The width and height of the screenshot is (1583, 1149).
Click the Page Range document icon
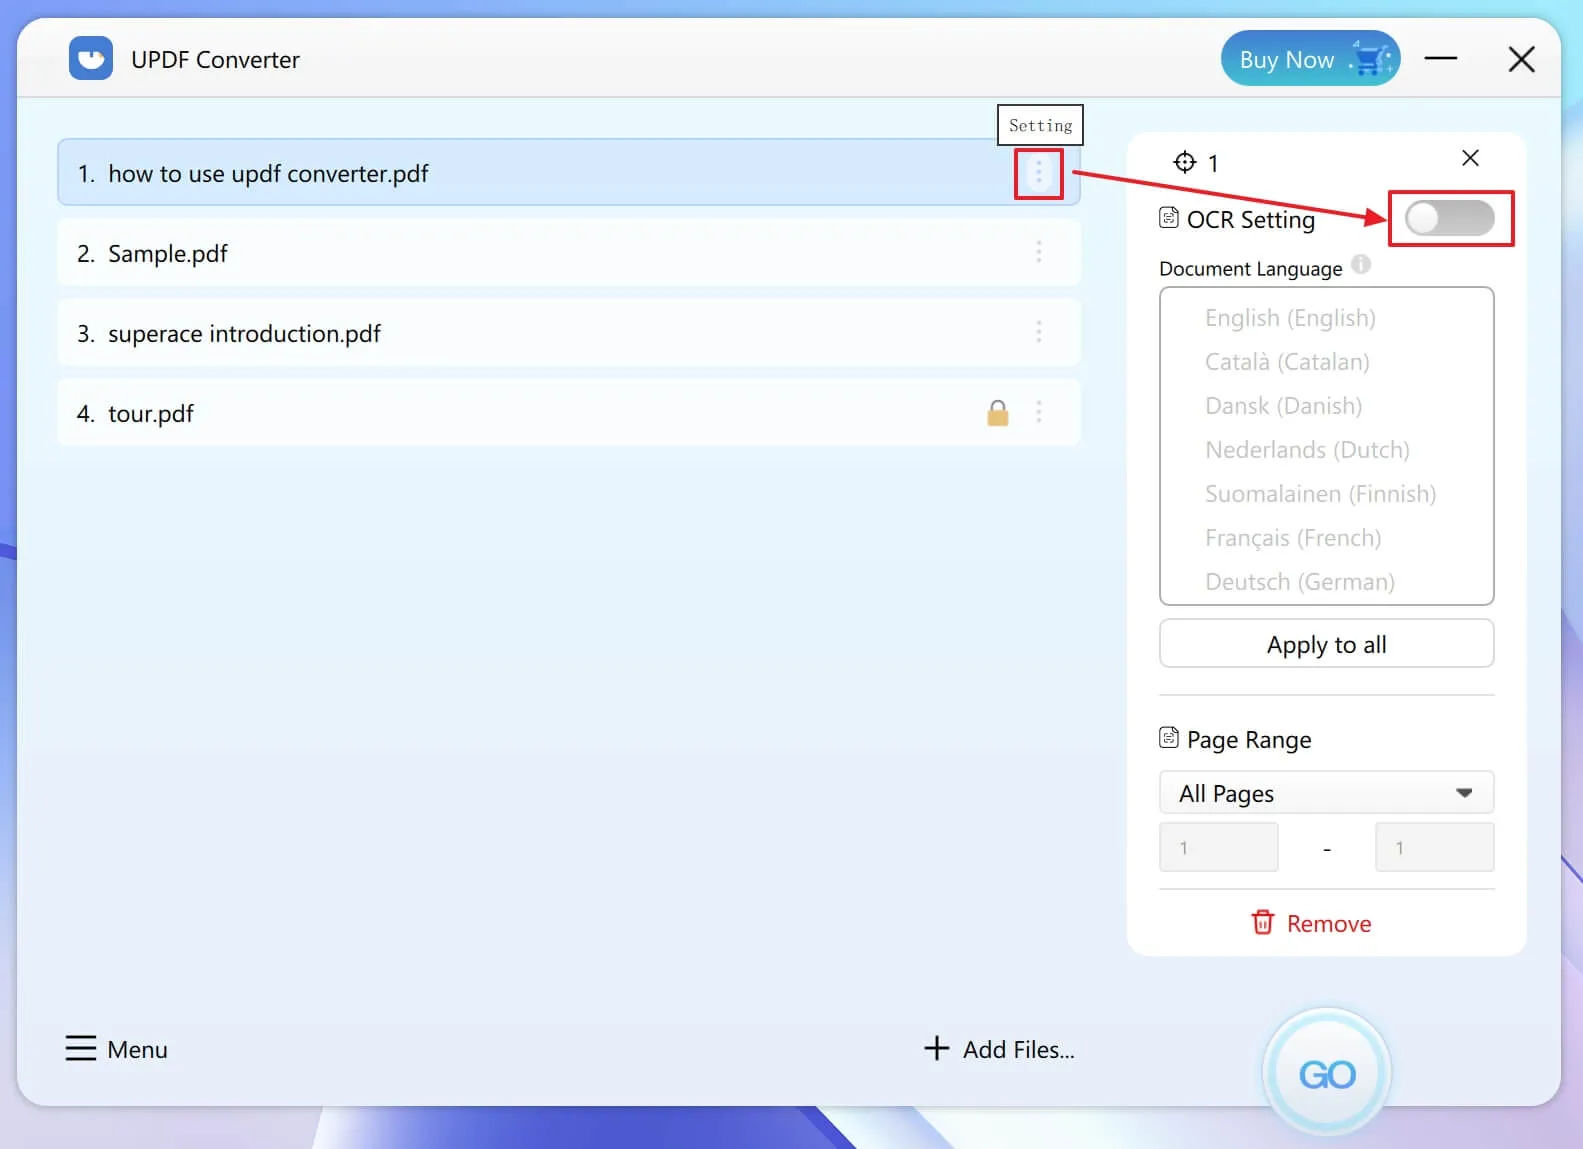point(1169,738)
